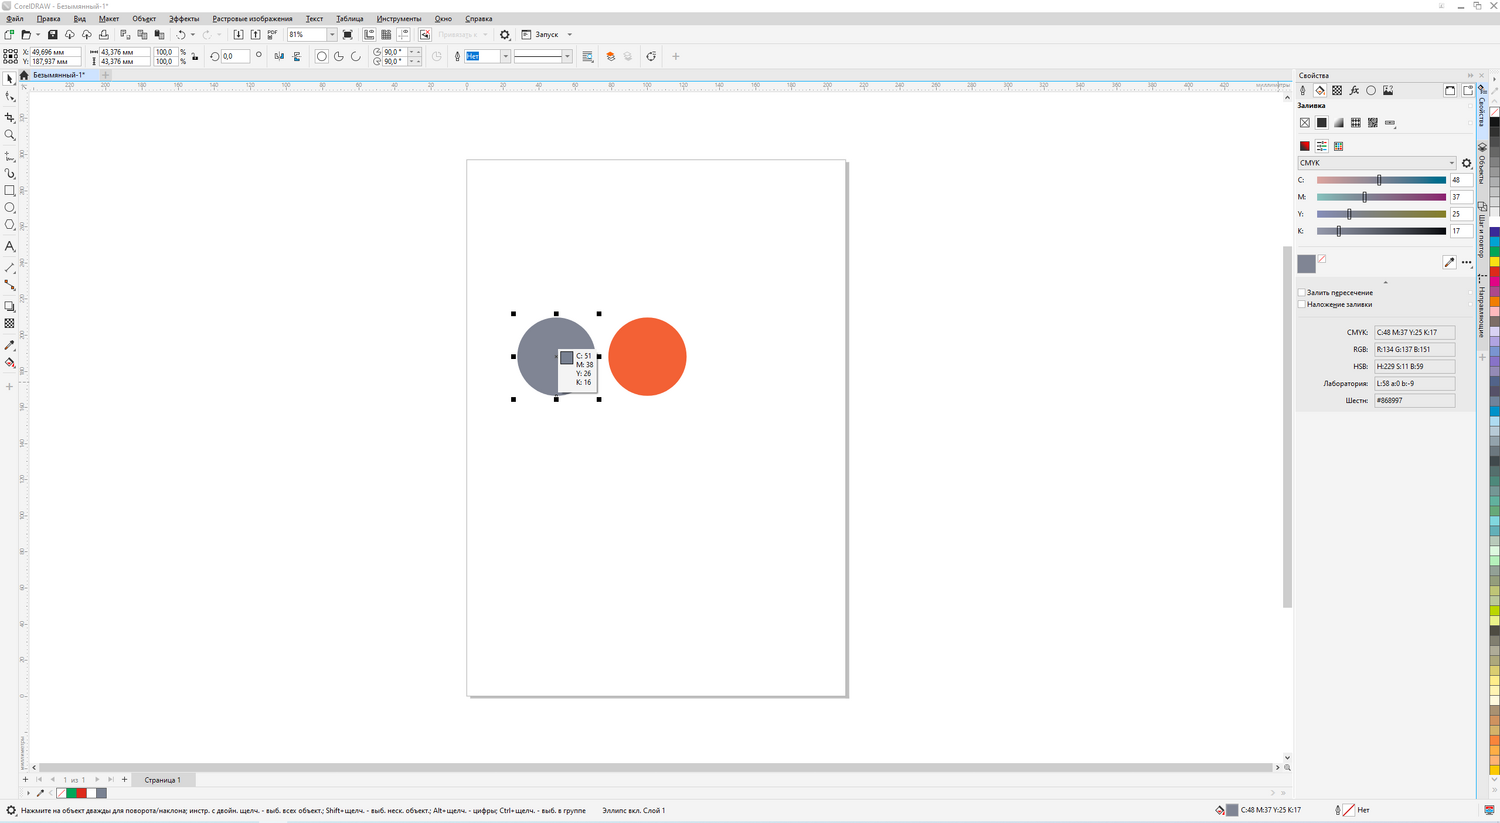Expand the outline width Нет dropdown
Image resolution: width=1500 pixels, height=823 pixels.
505,57
